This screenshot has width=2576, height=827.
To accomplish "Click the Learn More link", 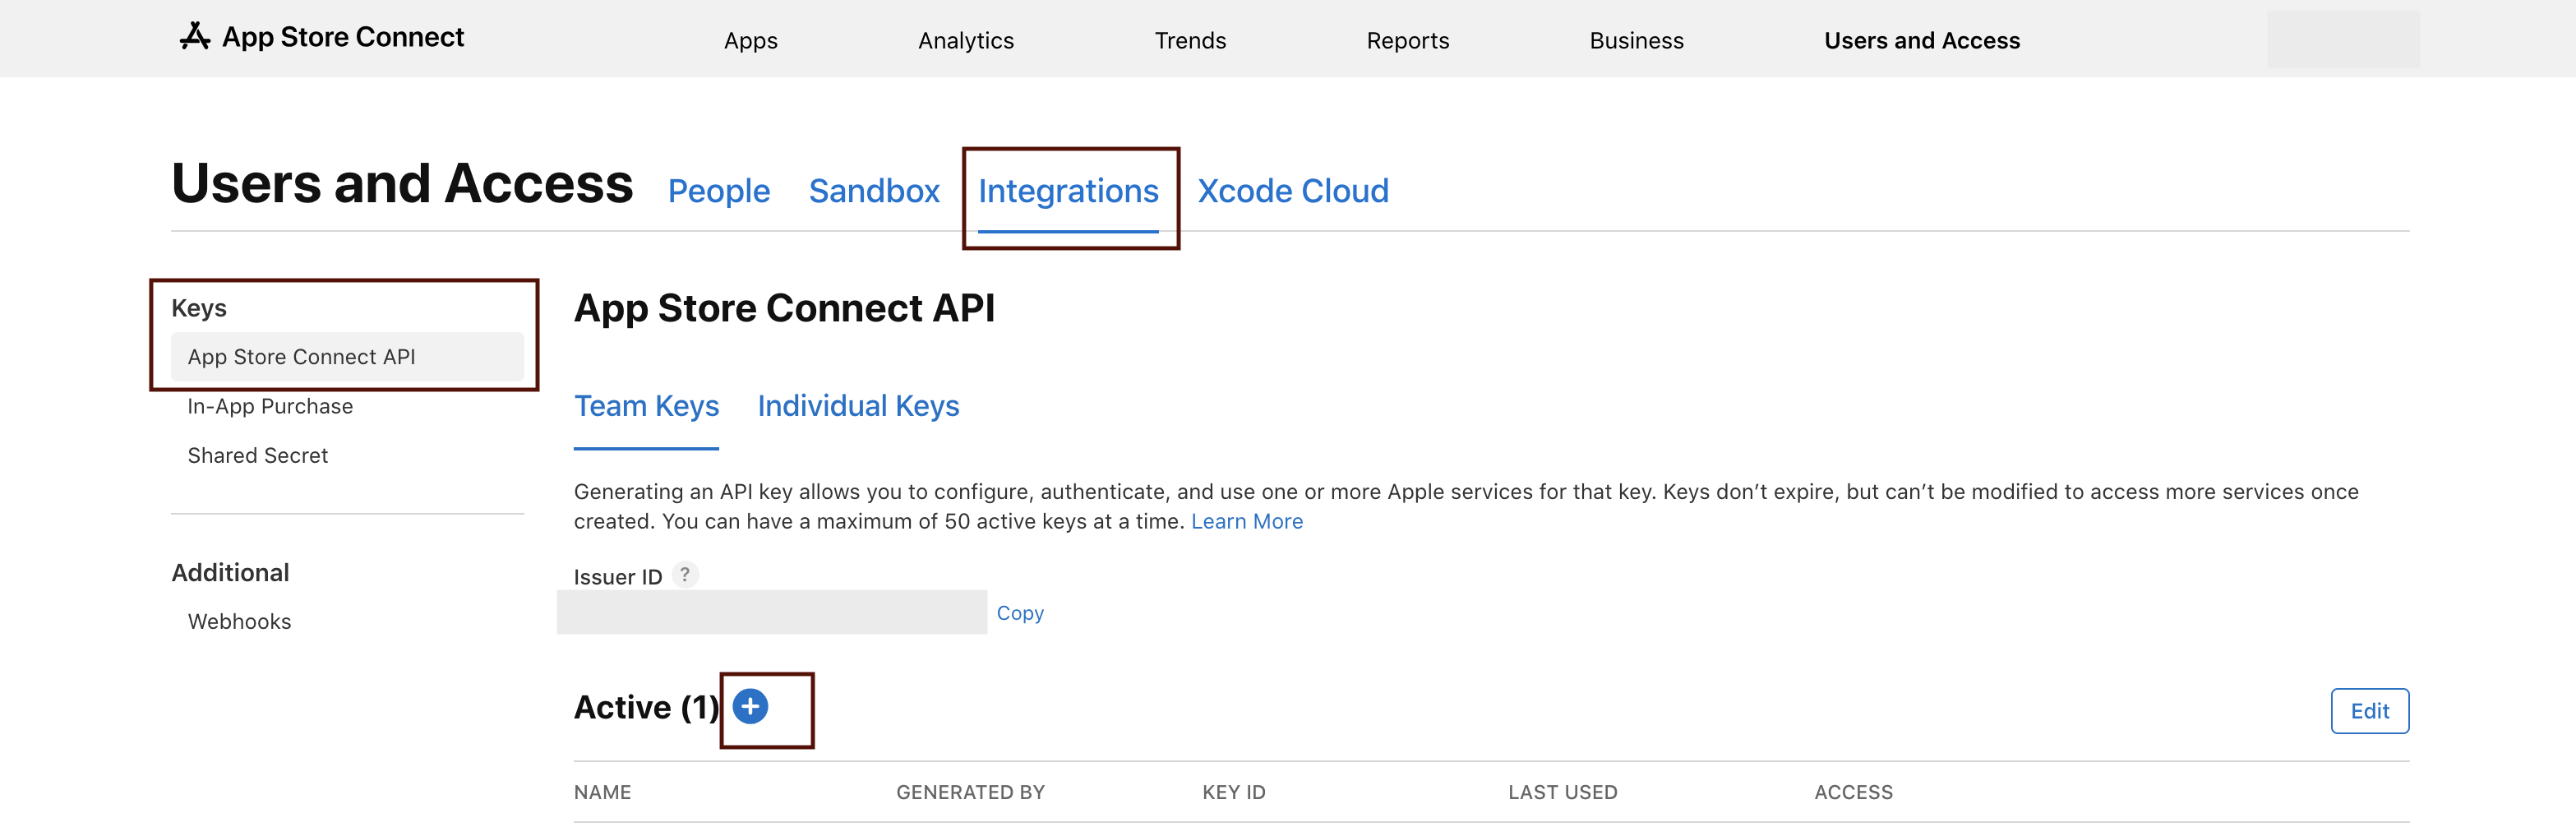I will (1247, 521).
